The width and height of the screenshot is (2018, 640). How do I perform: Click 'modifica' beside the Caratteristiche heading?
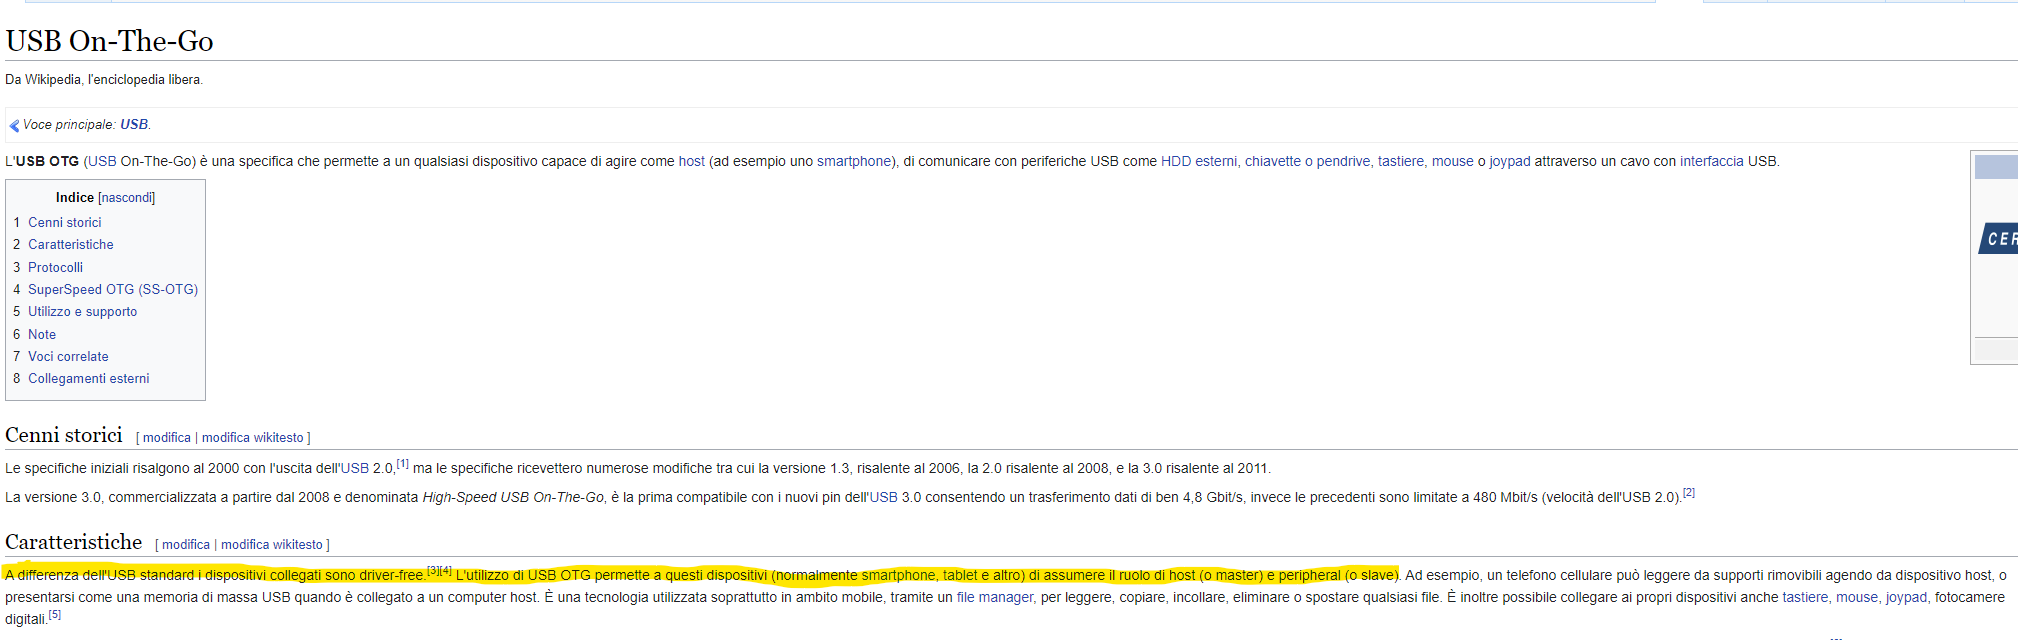186,545
